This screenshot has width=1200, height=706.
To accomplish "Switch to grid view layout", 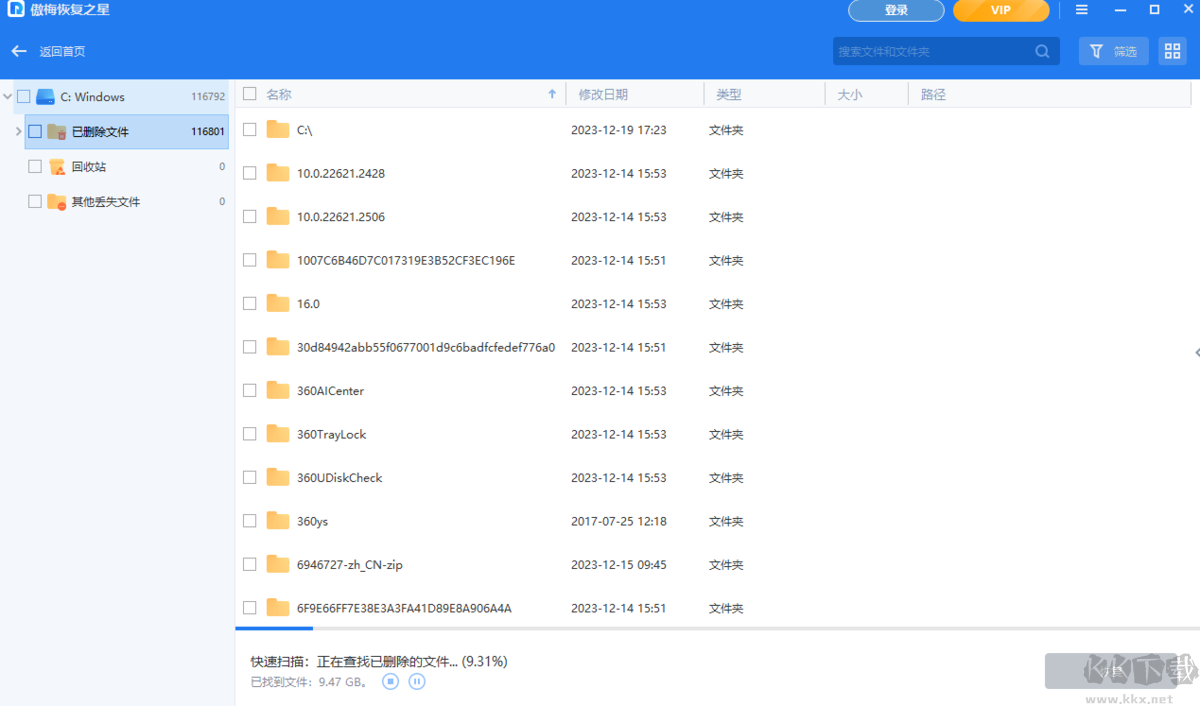I will point(1172,50).
